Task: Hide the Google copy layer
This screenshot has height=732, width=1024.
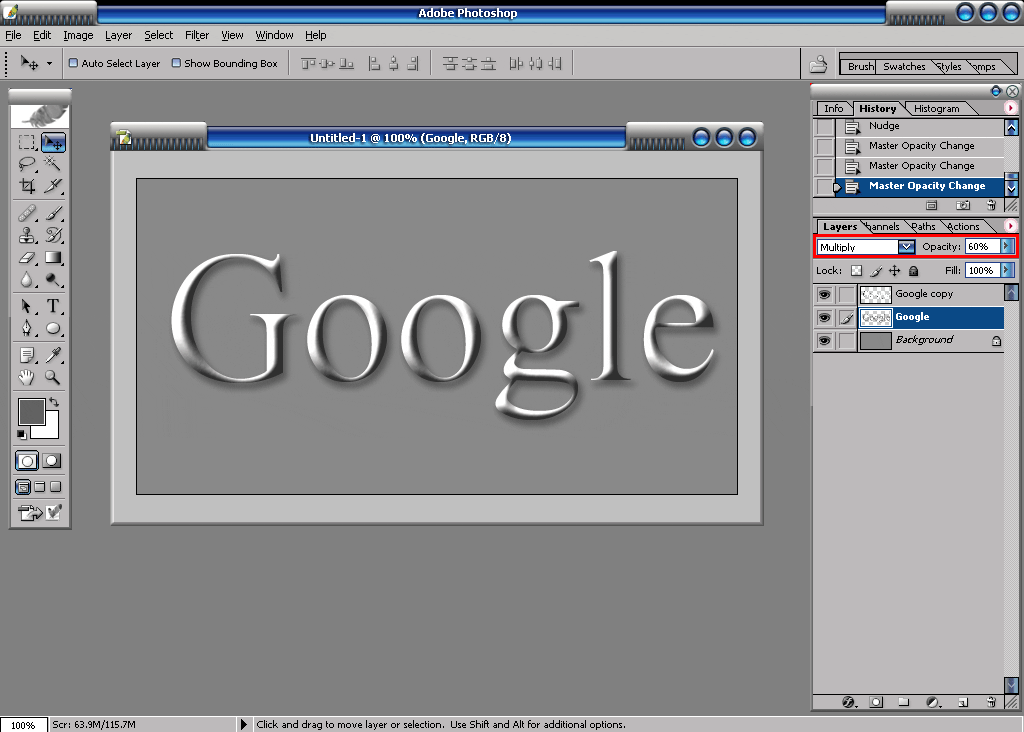Action: (x=824, y=294)
